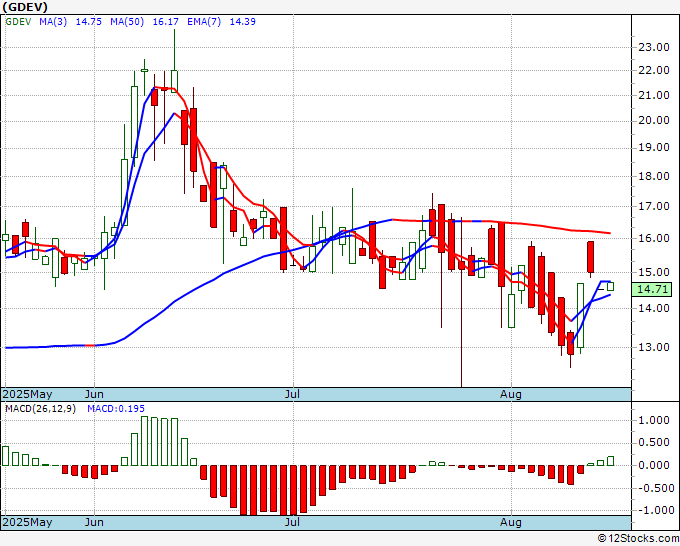The height and width of the screenshot is (546, 680).
Task: Click 2025May on the price chart axis
Action: point(27,394)
